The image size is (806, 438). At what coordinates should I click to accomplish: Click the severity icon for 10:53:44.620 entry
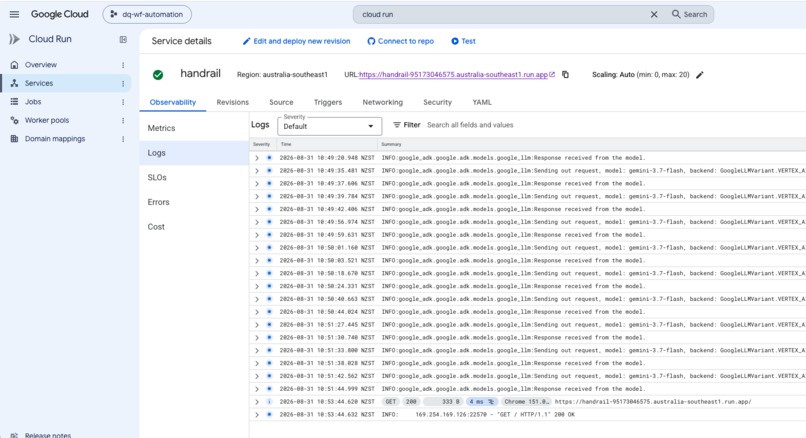(269, 402)
